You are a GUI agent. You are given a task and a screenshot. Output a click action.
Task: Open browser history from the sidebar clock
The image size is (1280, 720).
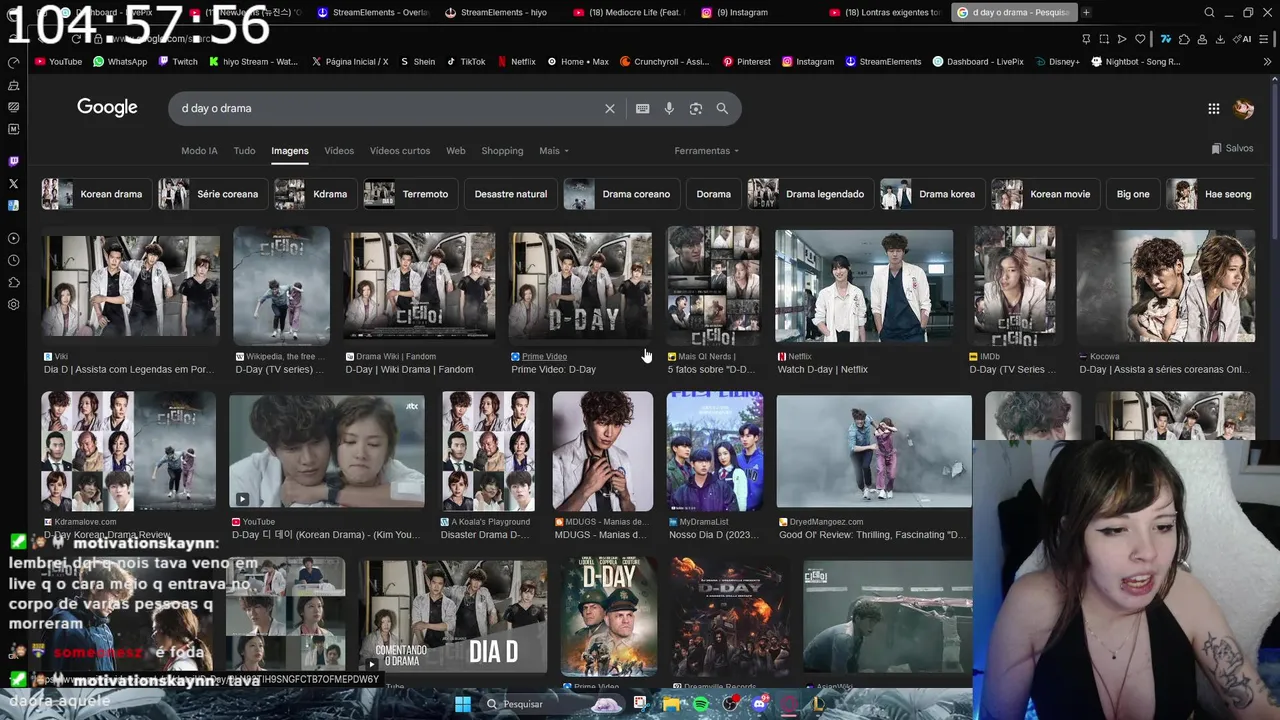[x=13, y=260]
